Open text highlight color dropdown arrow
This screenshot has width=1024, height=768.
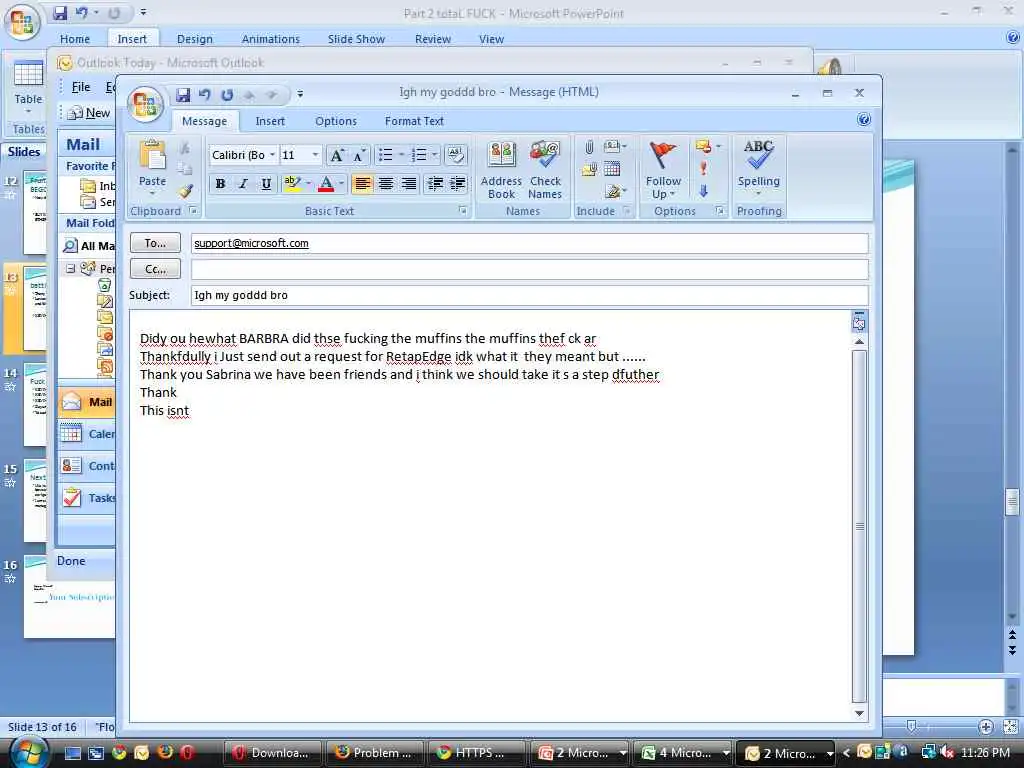pyautogui.click(x=308, y=184)
